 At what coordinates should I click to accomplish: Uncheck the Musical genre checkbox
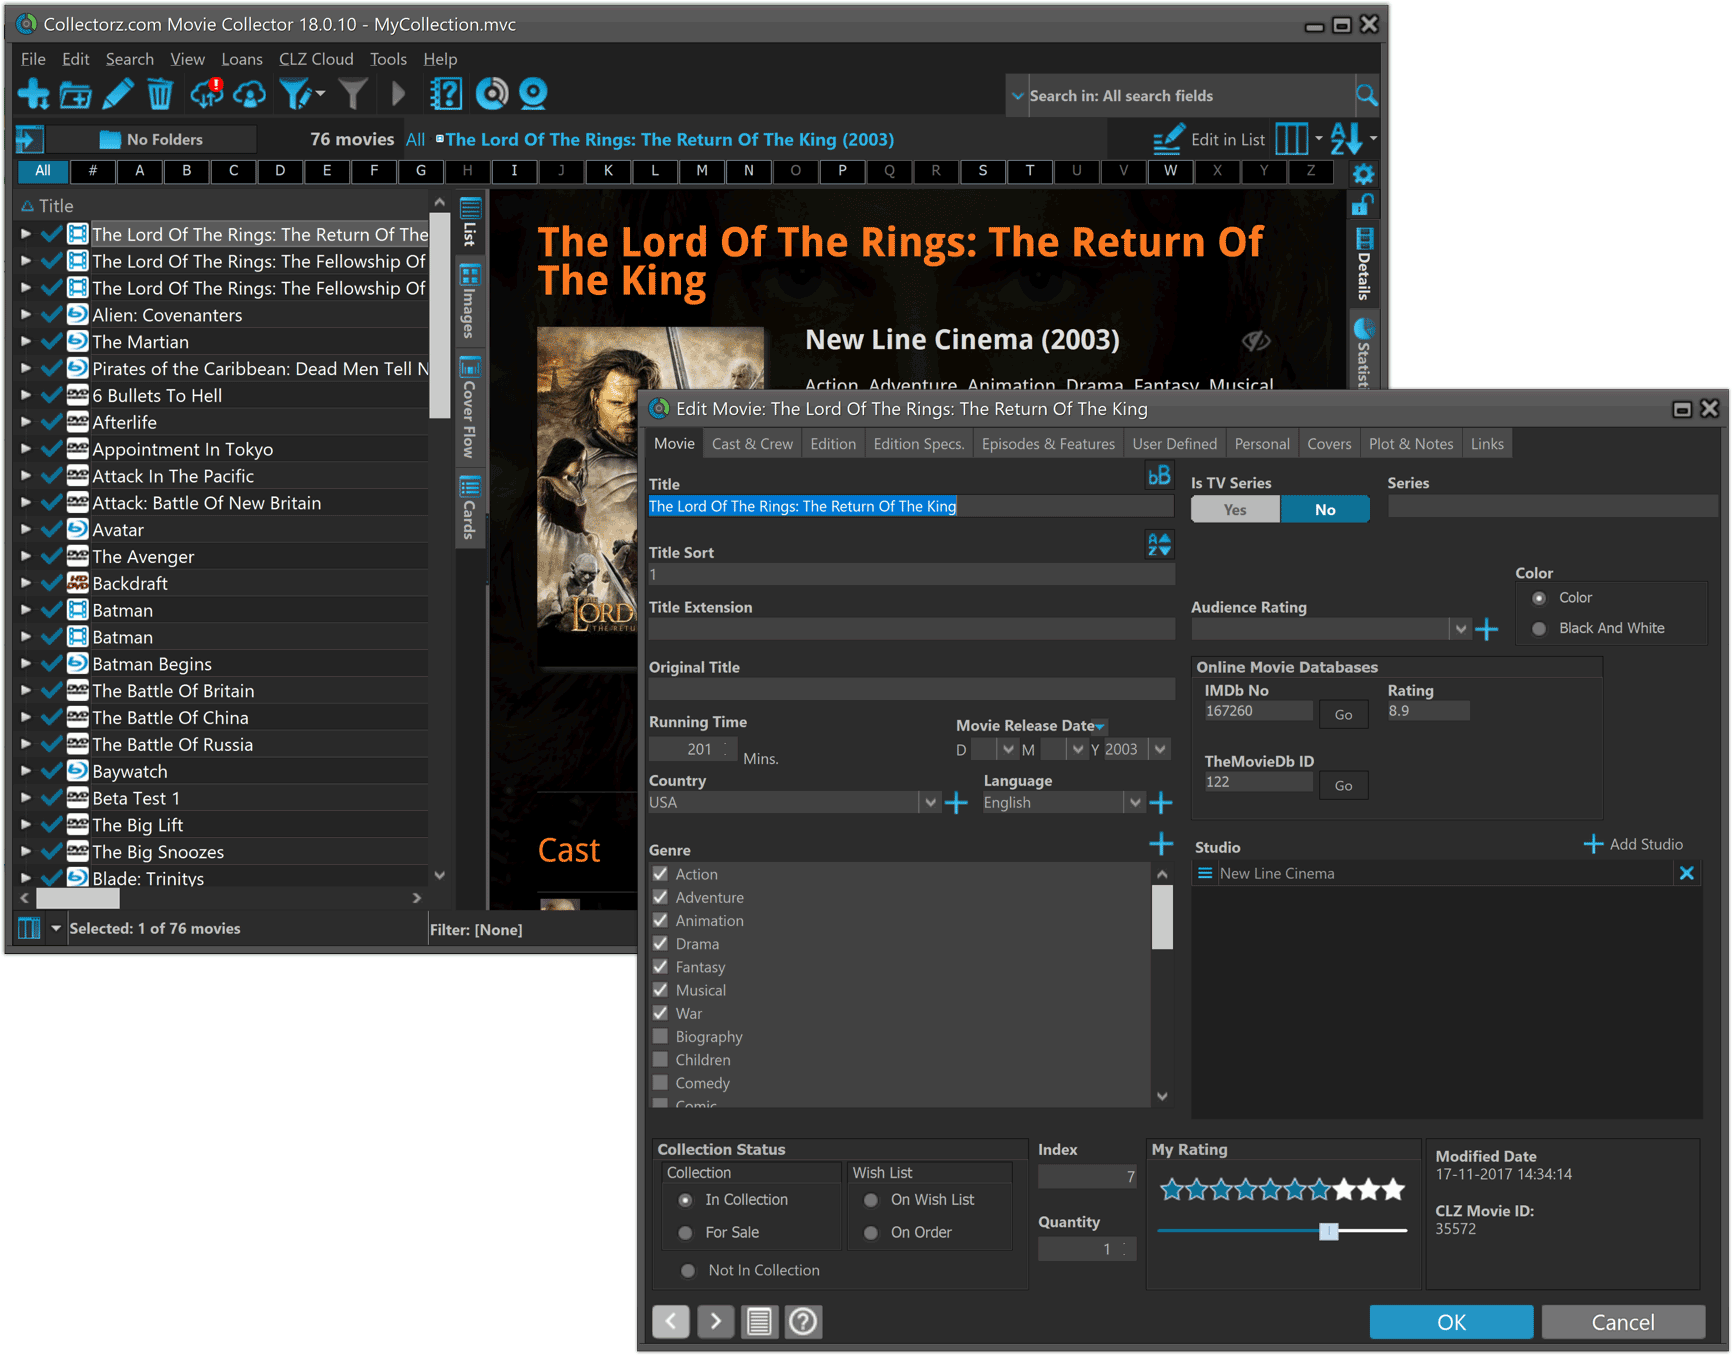click(660, 990)
